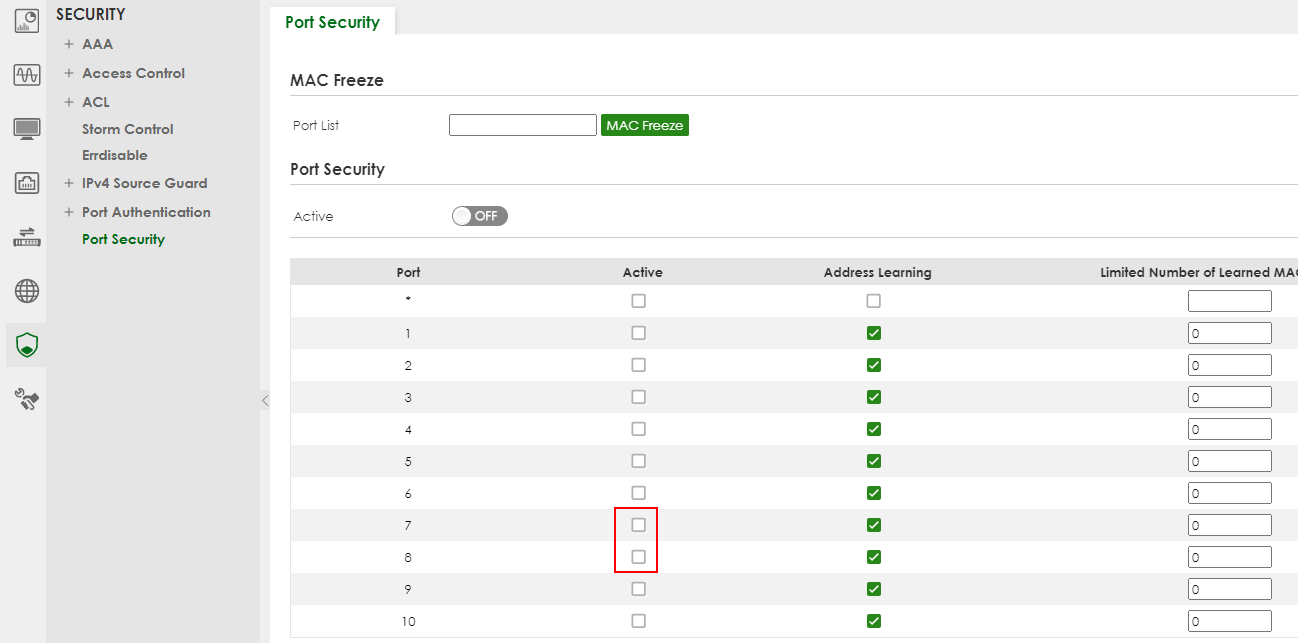The width and height of the screenshot is (1298, 643).
Task: Enable the highlighted Active checkbox for port 7
Action: tap(637, 524)
